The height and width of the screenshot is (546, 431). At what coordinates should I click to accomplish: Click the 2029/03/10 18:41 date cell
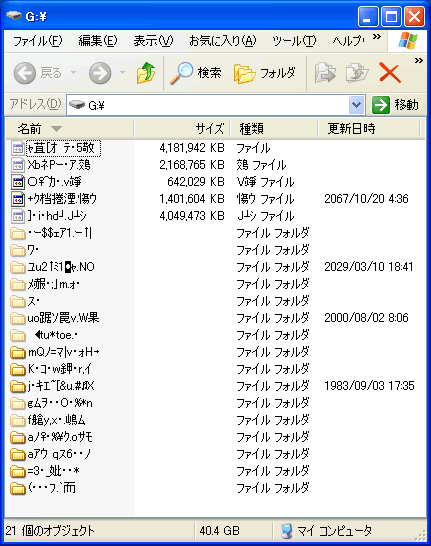(x=368, y=267)
